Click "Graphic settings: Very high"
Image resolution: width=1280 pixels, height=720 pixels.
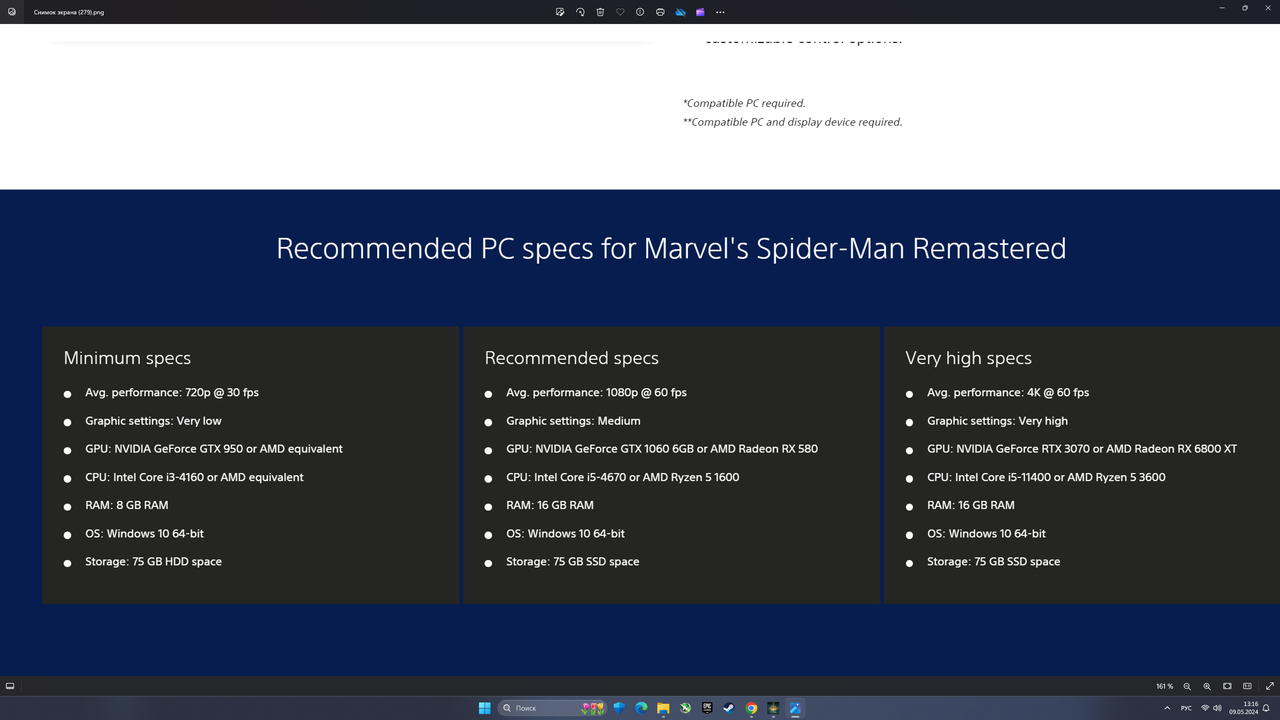(997, 421)
